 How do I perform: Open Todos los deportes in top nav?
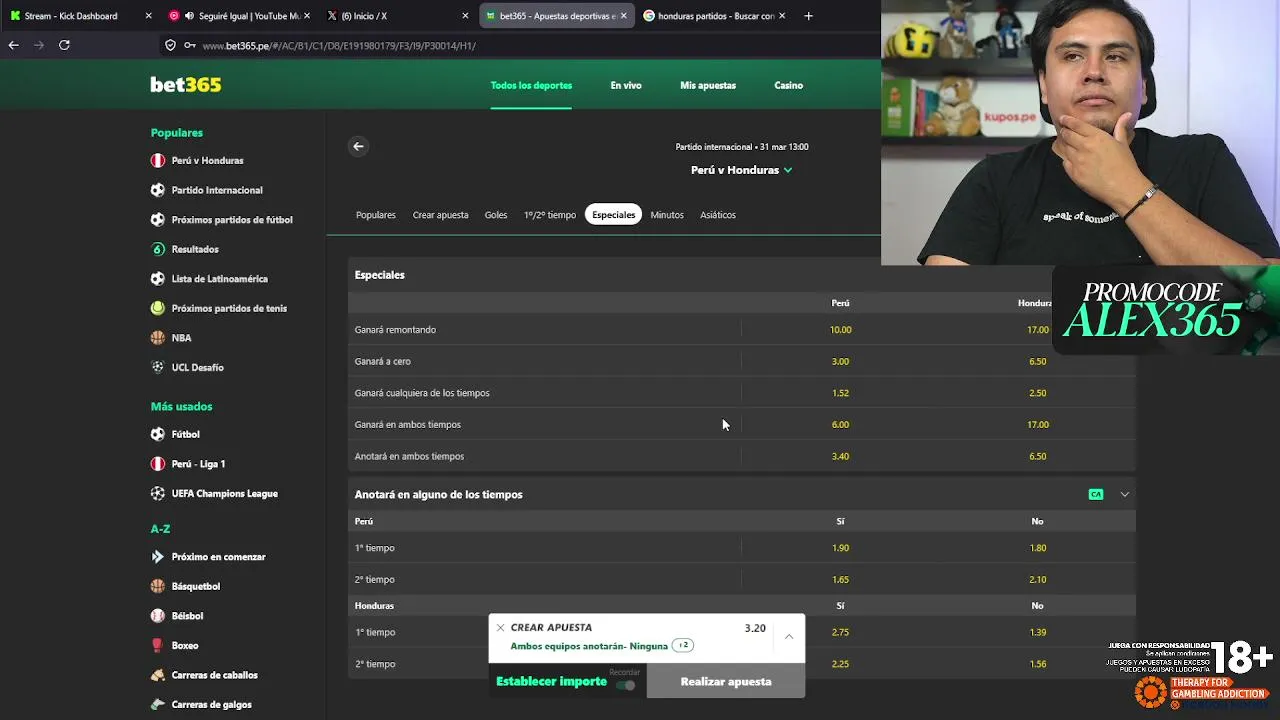[x=531, y=85]
